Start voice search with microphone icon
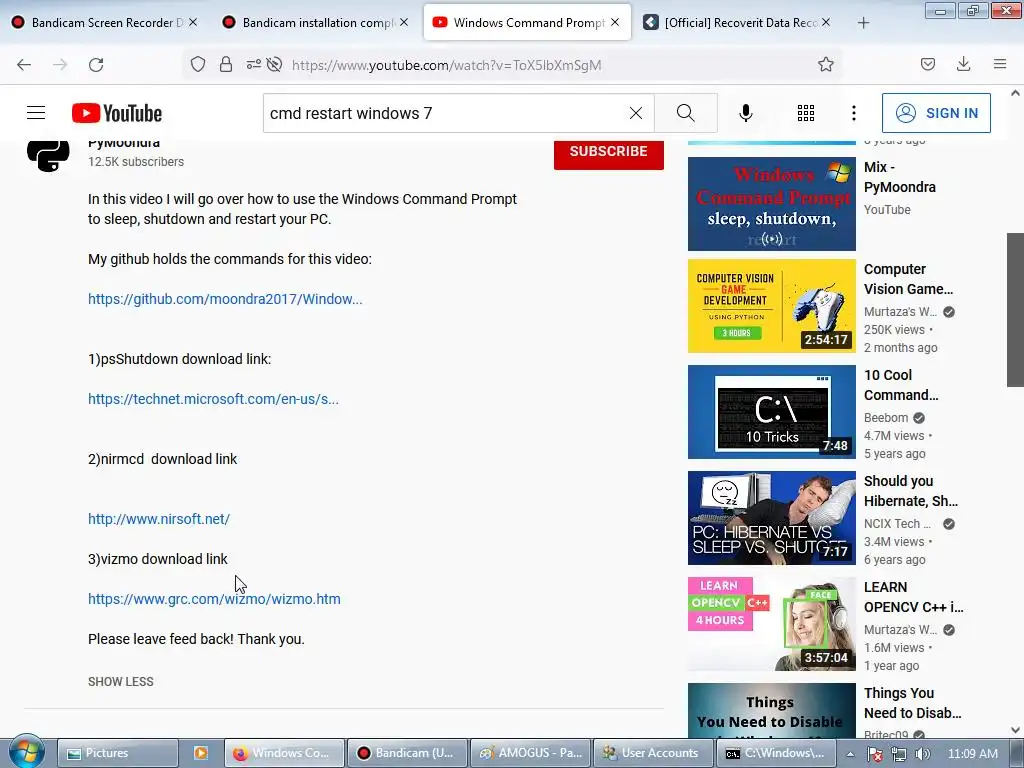The width and height of the screenshot is (1024, 768). coord(746,113)
